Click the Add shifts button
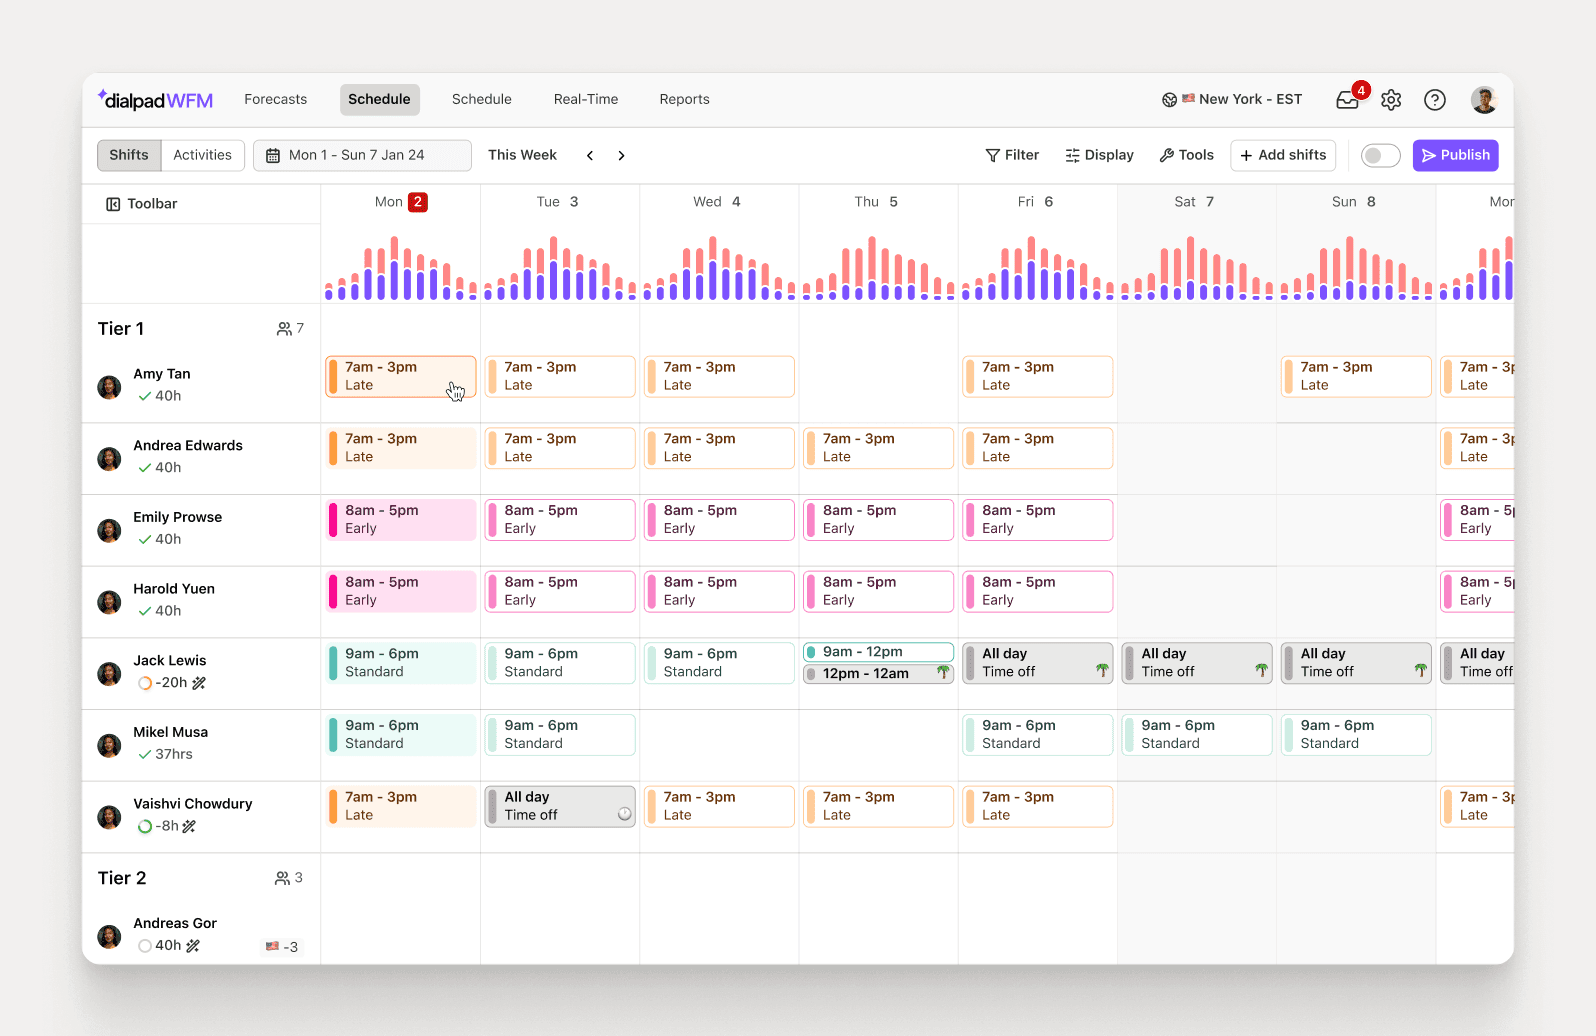Screen dimensions: 1596x1036 coord(1282,155)
